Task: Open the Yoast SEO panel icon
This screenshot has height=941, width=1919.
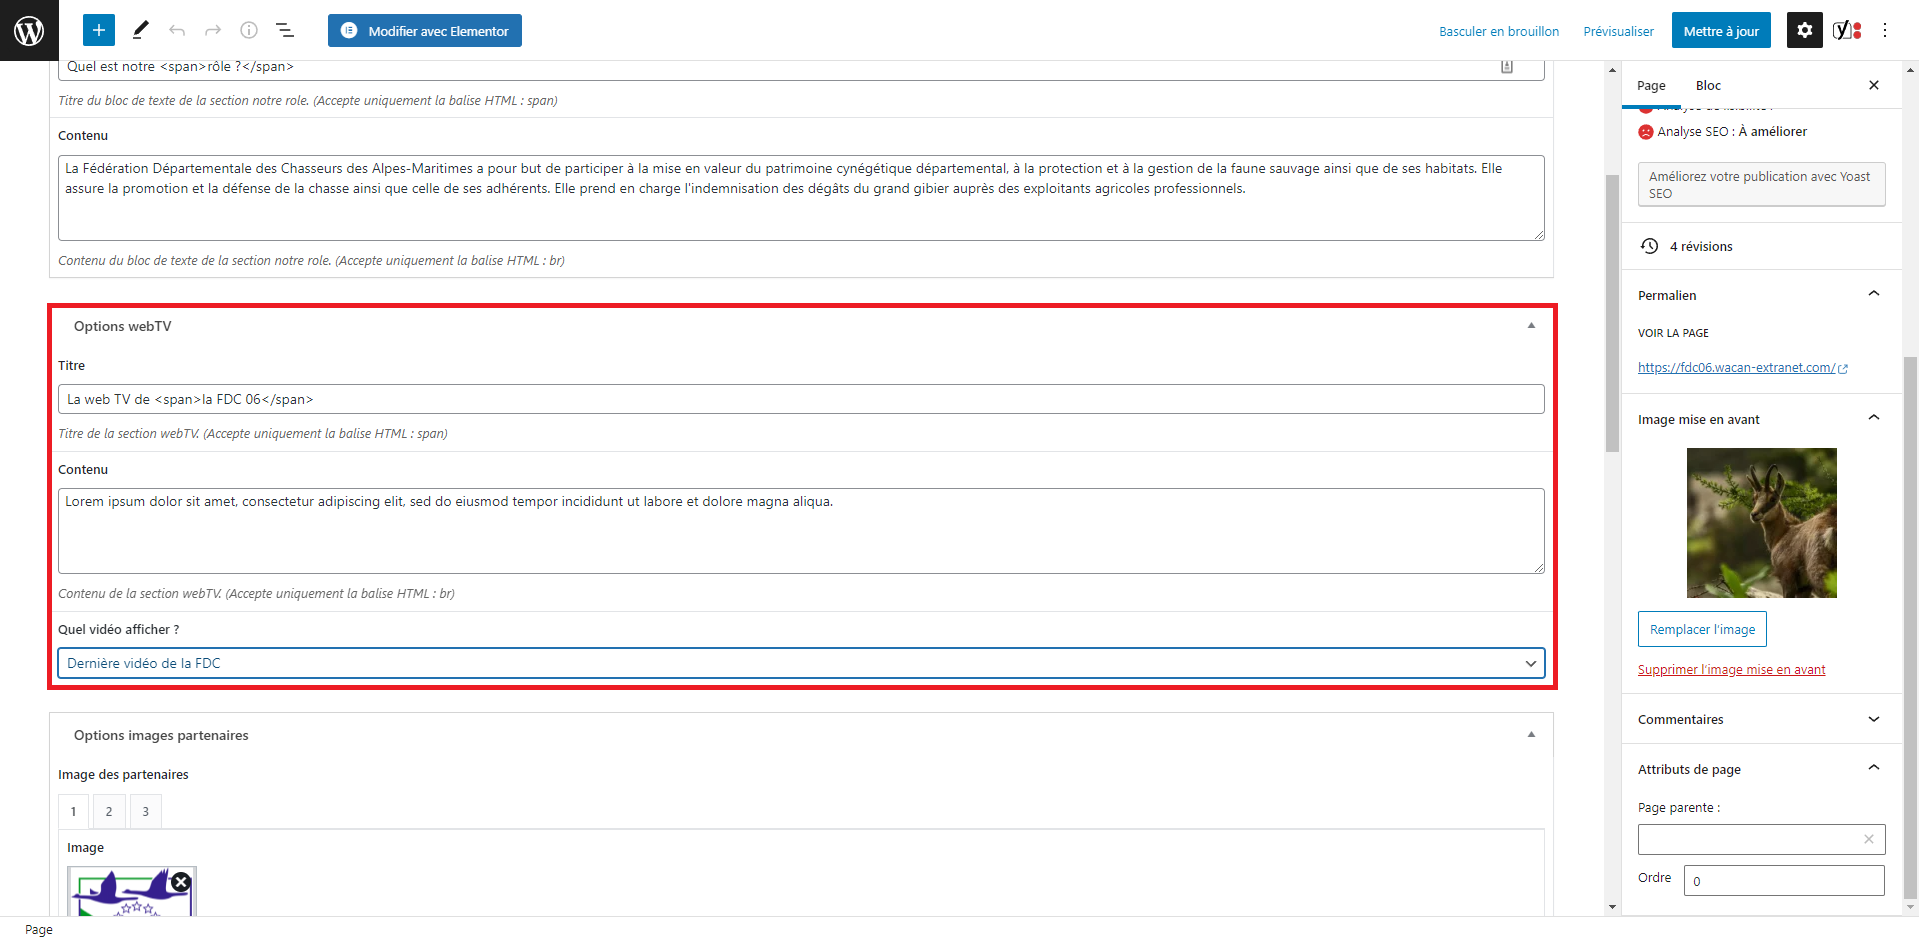Action: pyautogui.click(x=1846, y=30)
